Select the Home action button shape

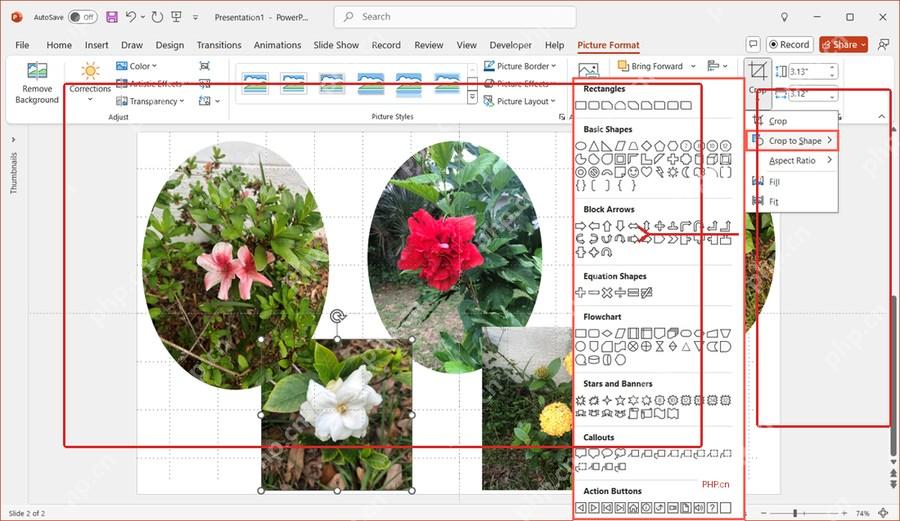pos(633,508)
